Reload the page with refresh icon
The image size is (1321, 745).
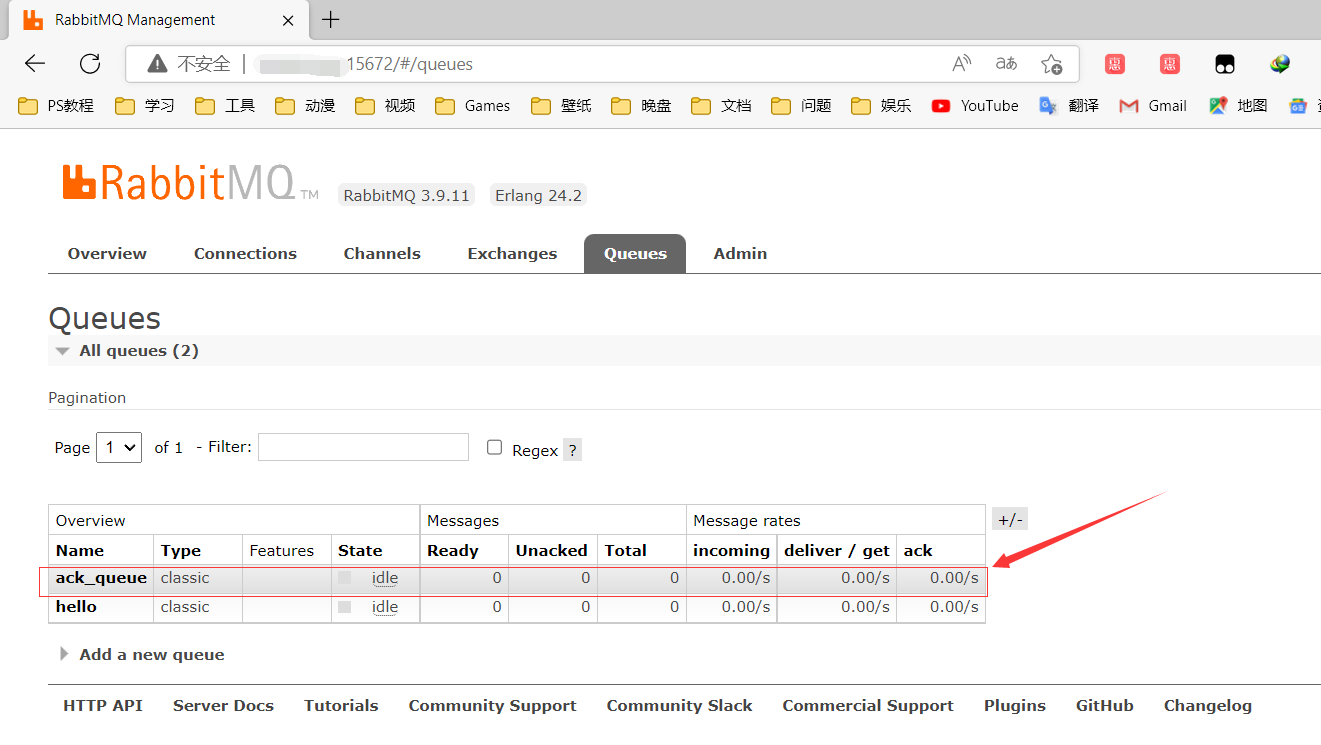(x=90, y=64)
